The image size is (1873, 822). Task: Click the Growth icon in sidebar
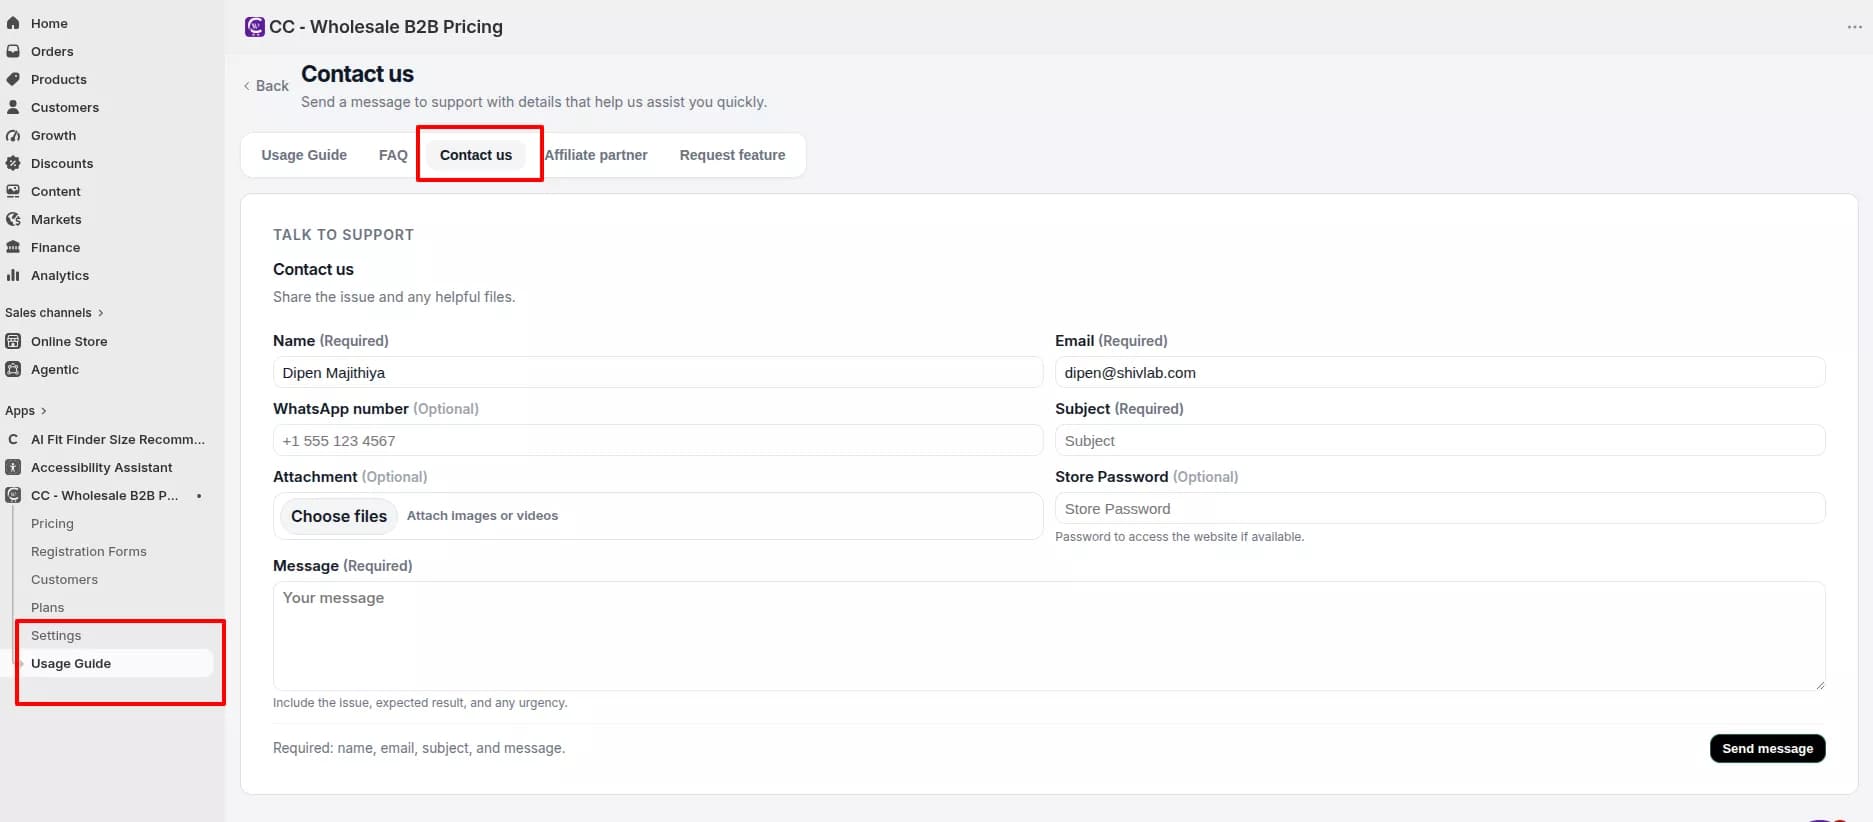pyautogui.click(x=13, y=135)
